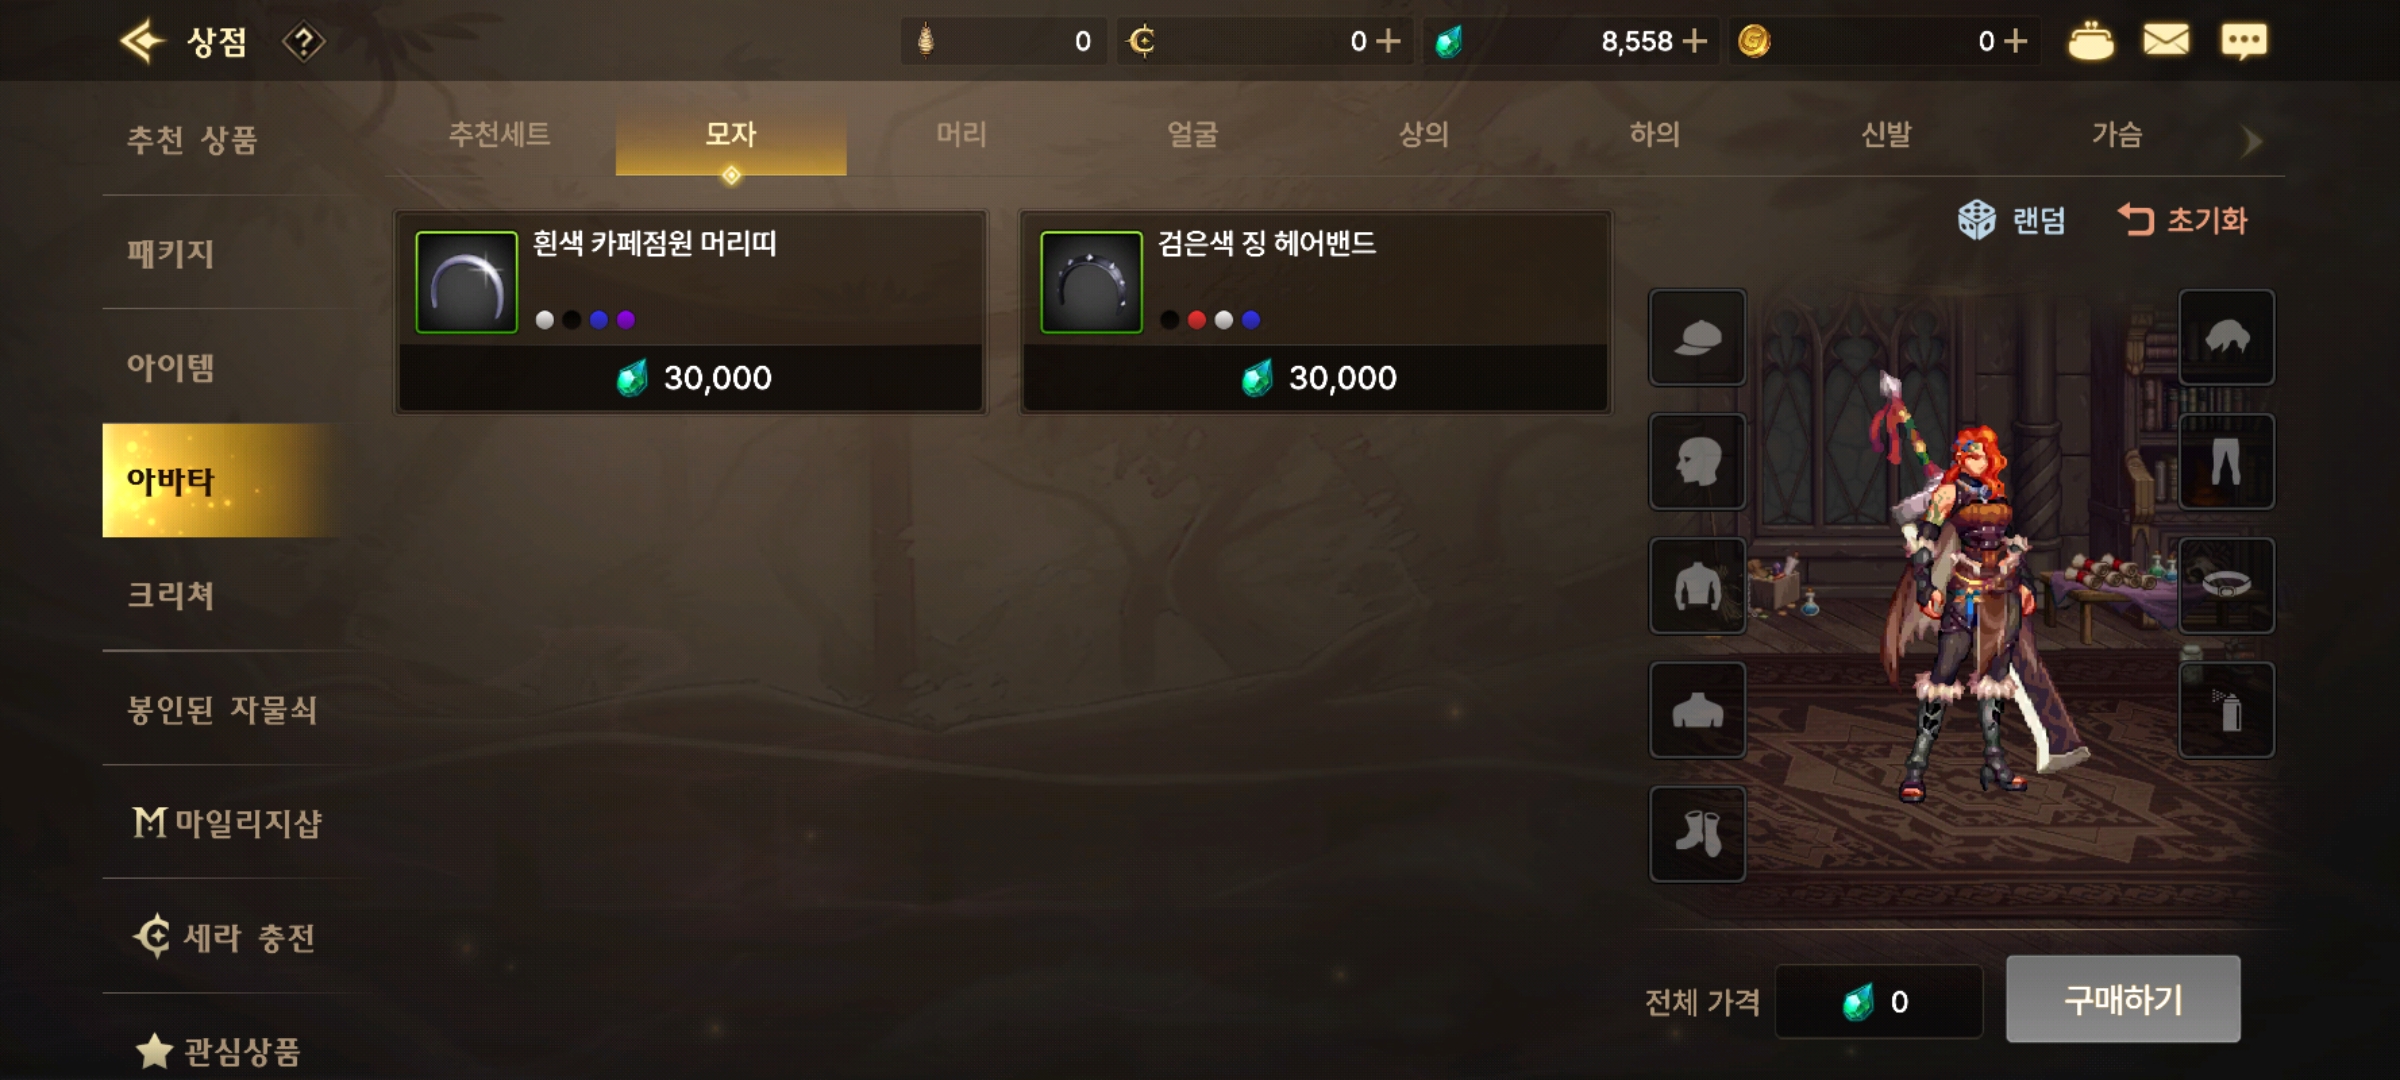Add gems using plus next to 8,558
This screenshot has height=1080, width=2400.
point(1694,41)
